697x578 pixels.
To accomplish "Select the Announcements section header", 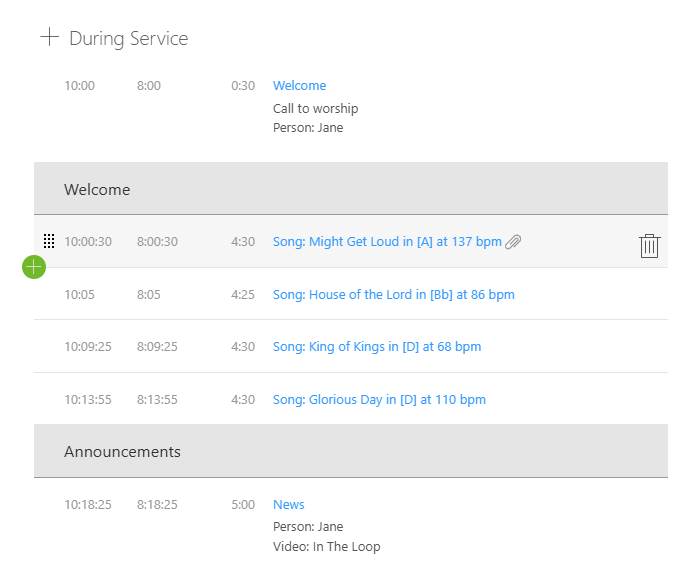I will 351,451.
